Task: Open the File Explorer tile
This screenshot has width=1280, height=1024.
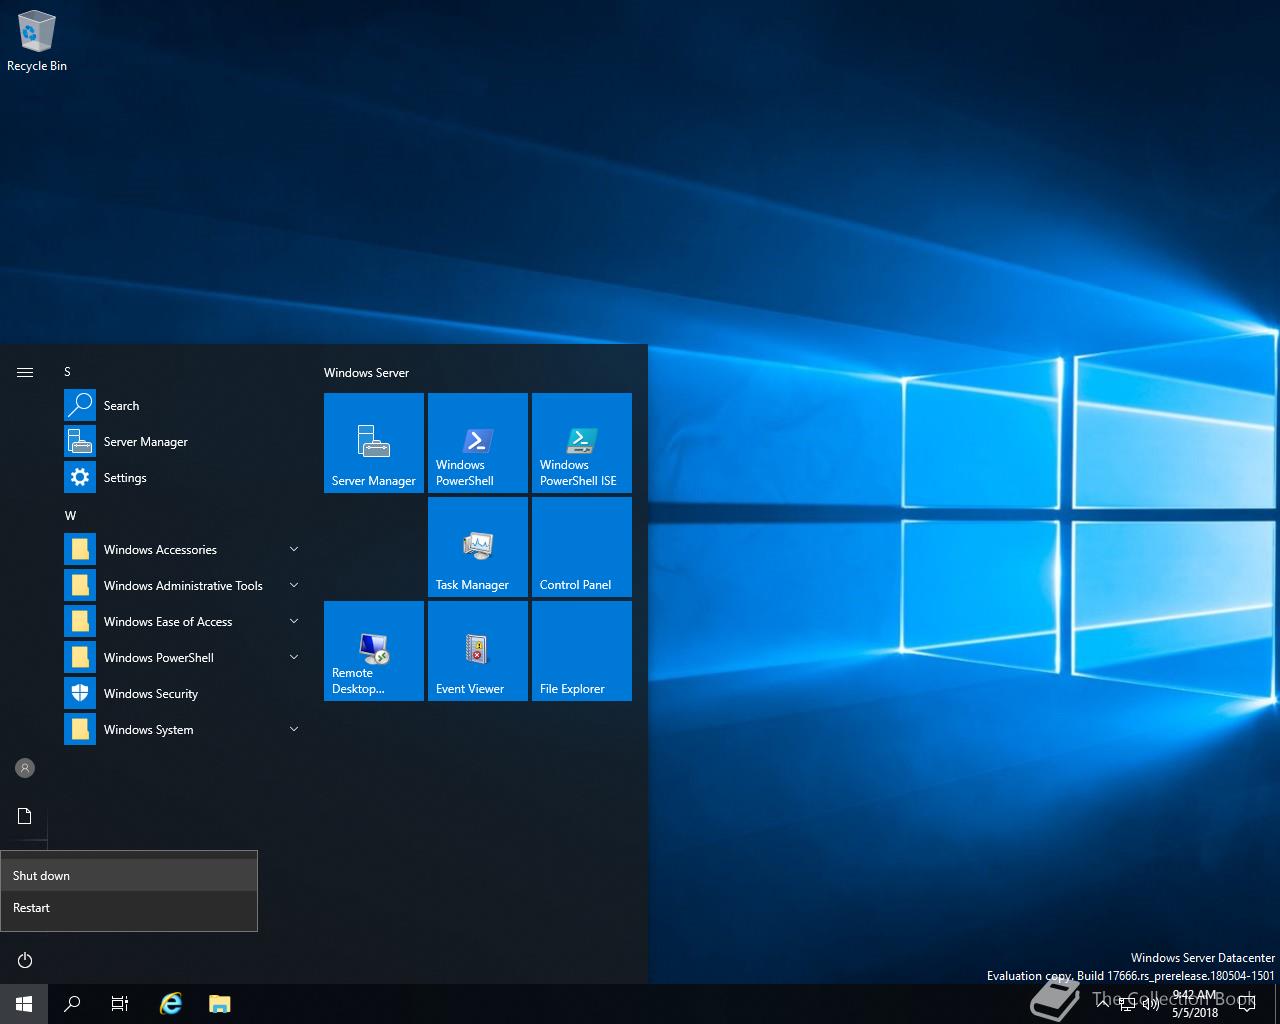Action: tap(582, 651)
